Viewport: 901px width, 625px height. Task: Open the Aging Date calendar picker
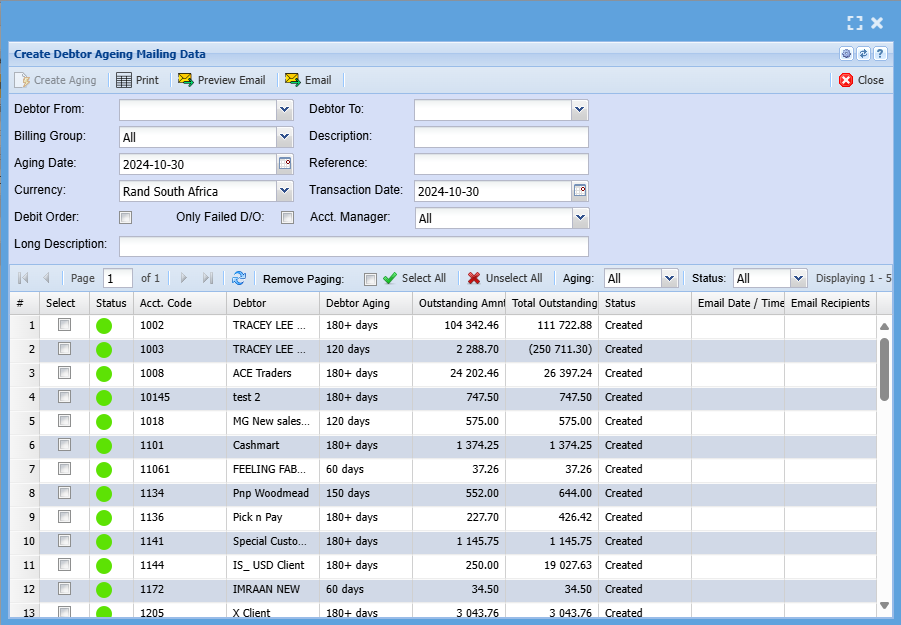(284, 163)
